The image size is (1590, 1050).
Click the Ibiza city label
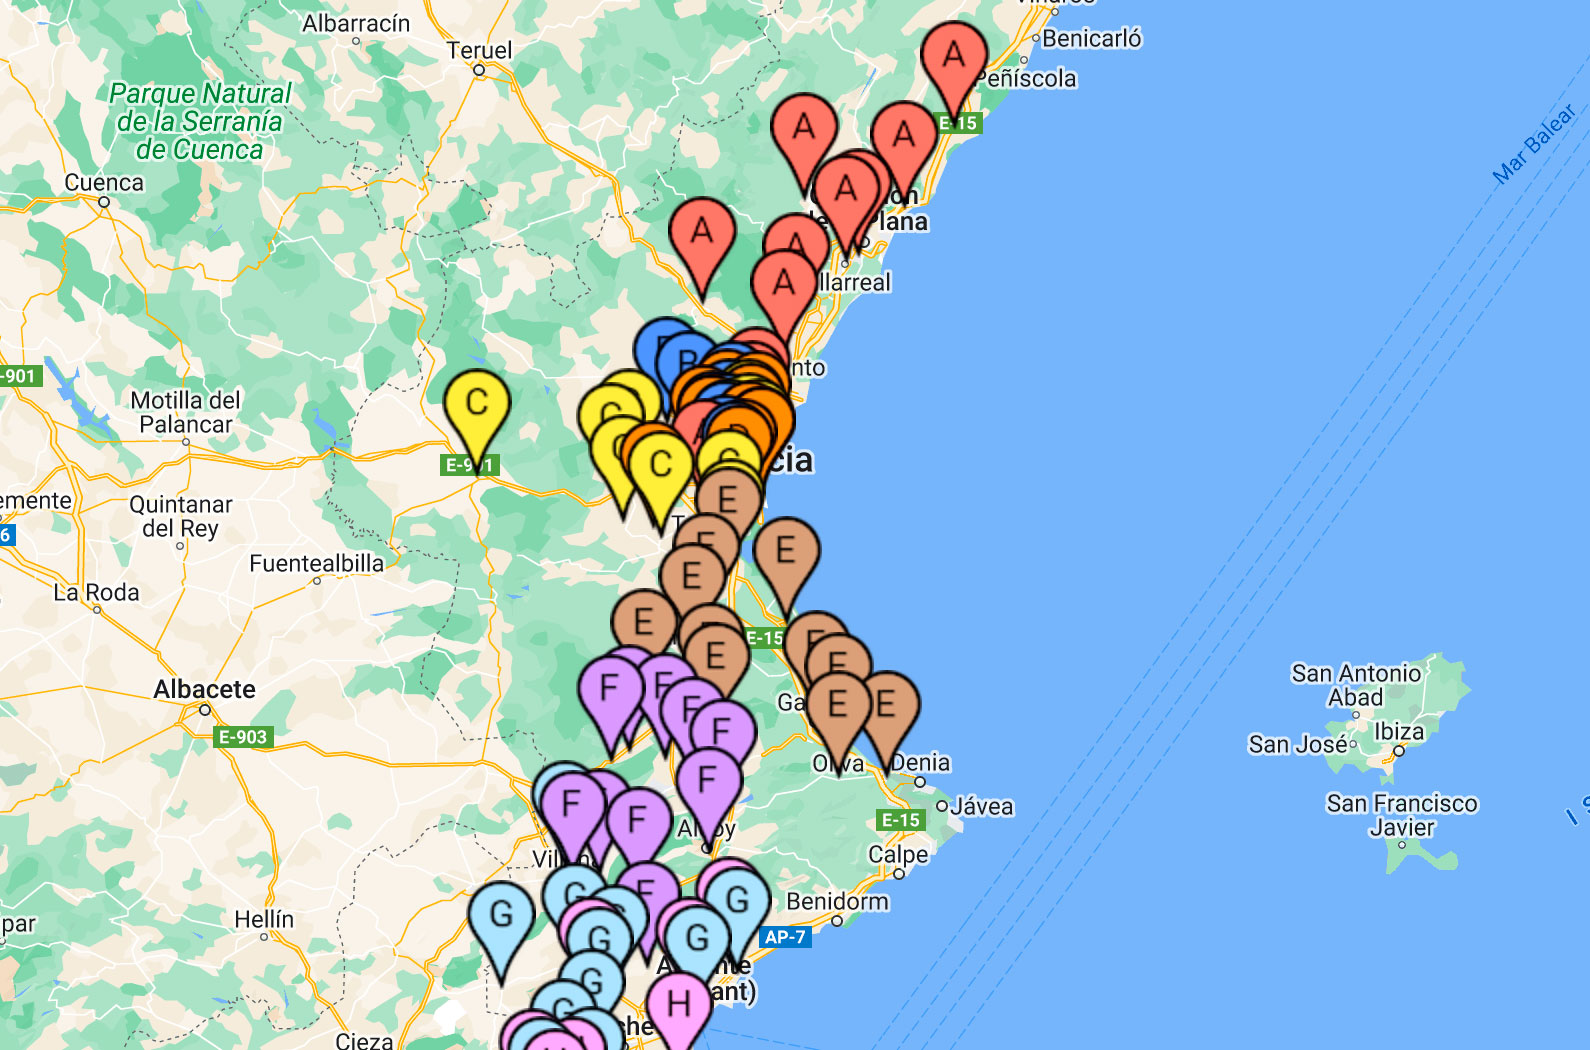click(1399, 731)
